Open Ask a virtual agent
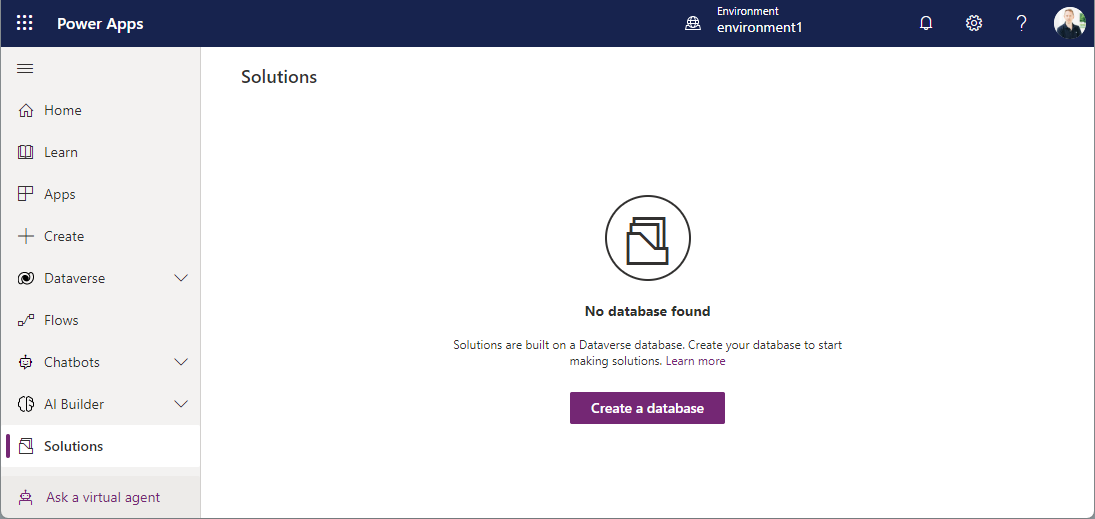This screenshot has height=519, width=1095. click(103, 497)
